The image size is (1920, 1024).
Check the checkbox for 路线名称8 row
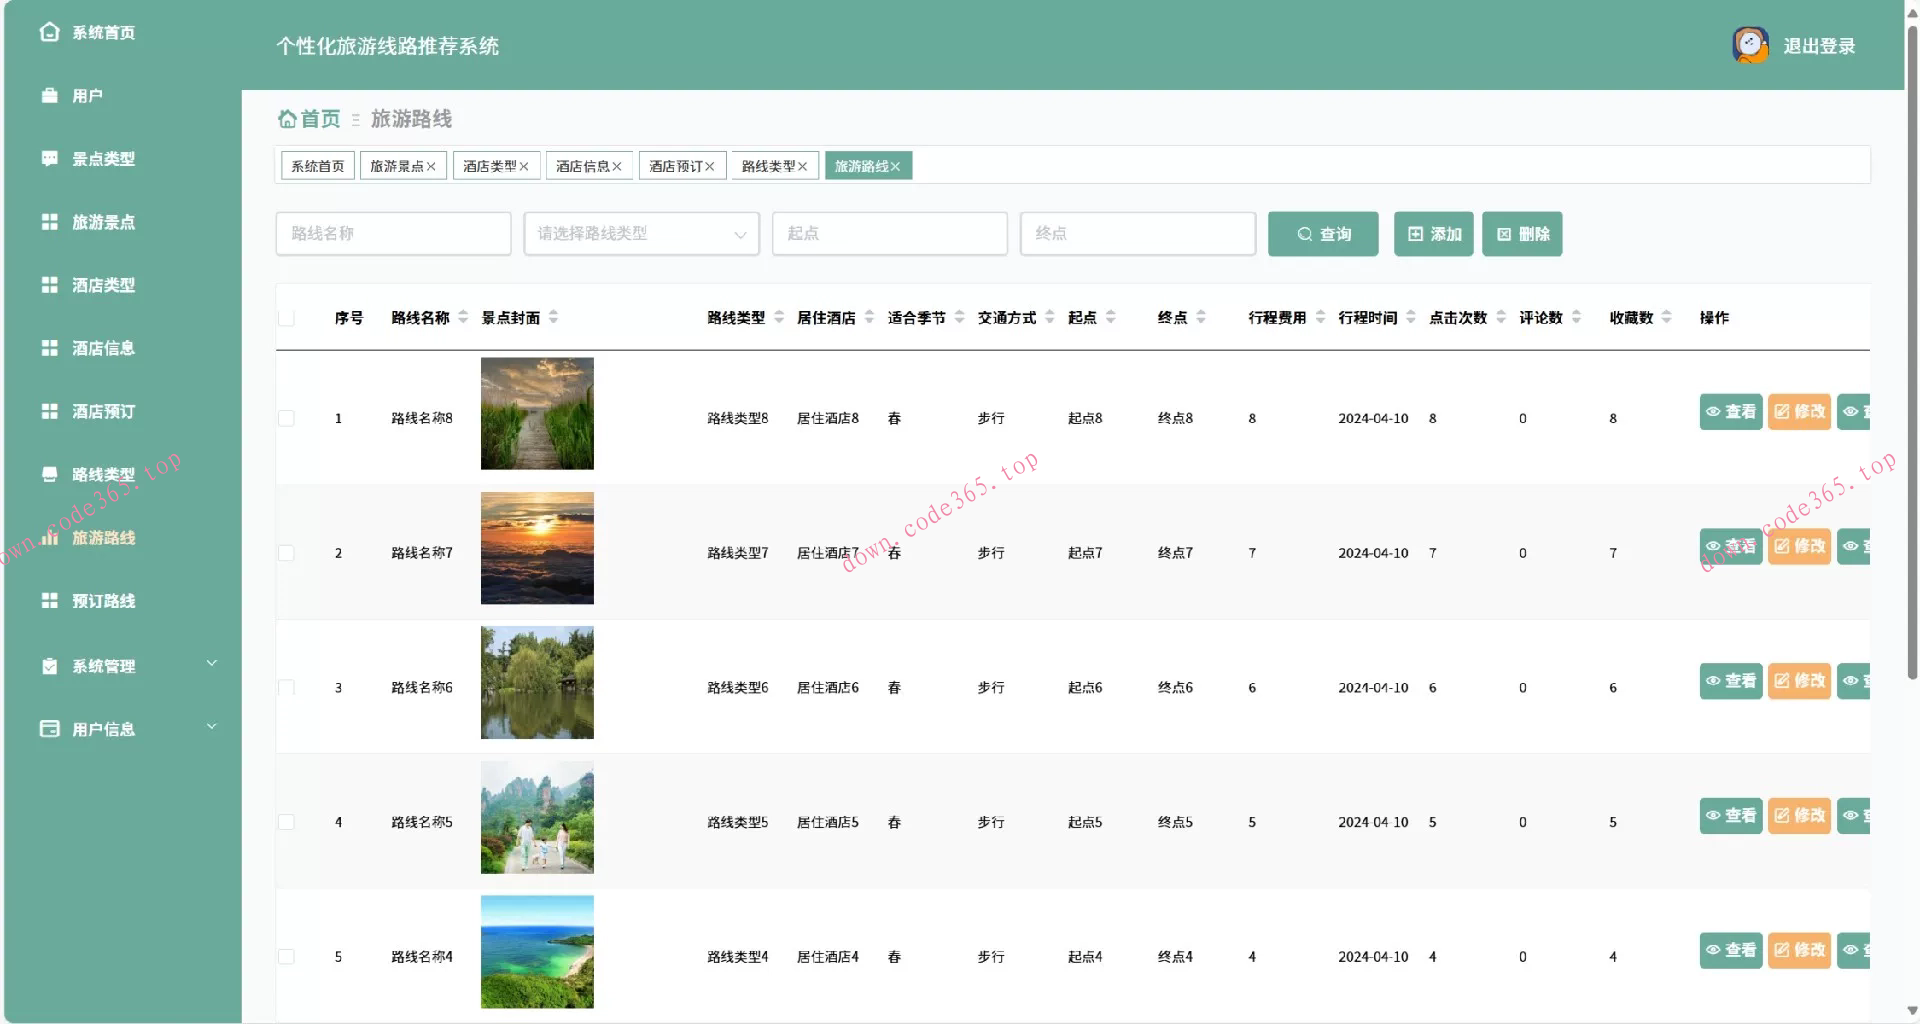[x=287, y=418]
